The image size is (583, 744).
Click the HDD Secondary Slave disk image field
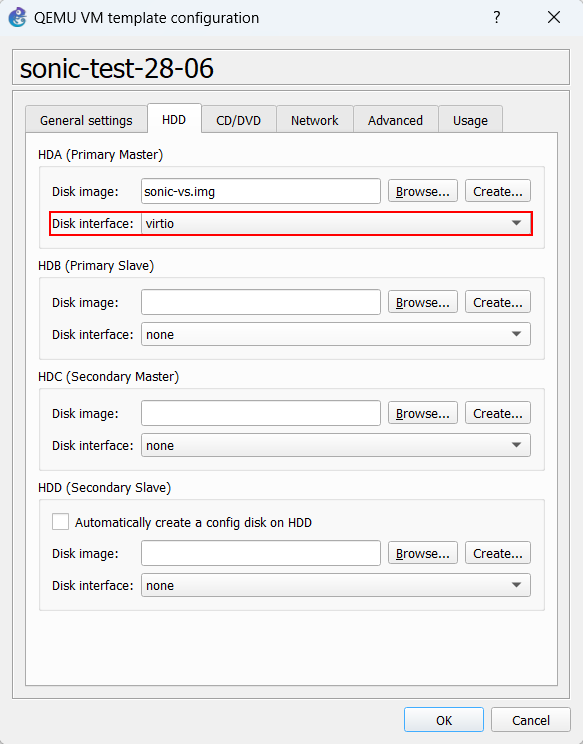coord(260,553)
